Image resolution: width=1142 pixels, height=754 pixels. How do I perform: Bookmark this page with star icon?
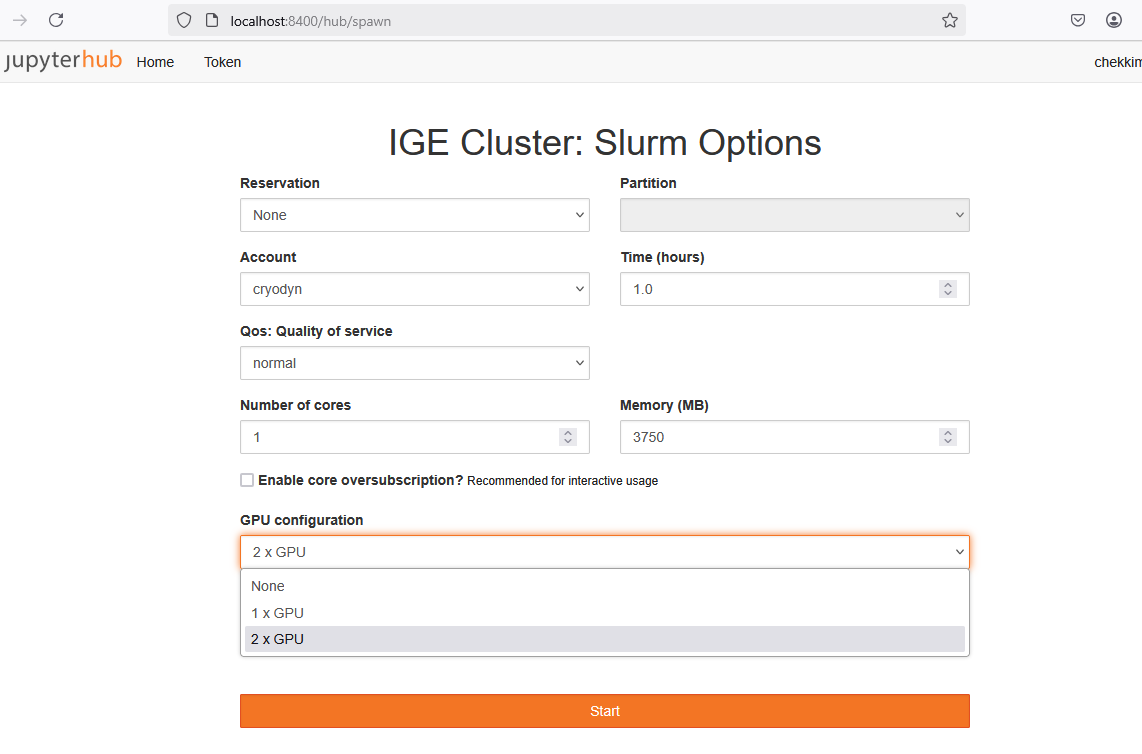coord(949,20)
